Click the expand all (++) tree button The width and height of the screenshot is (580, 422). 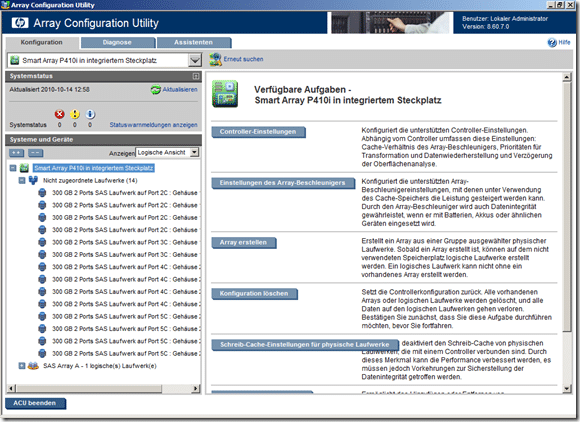coord(16,153)
